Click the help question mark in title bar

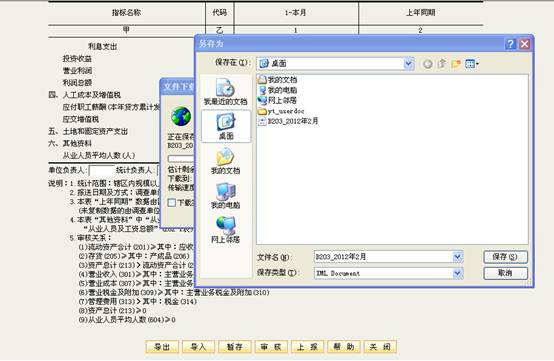coord(510,44)
